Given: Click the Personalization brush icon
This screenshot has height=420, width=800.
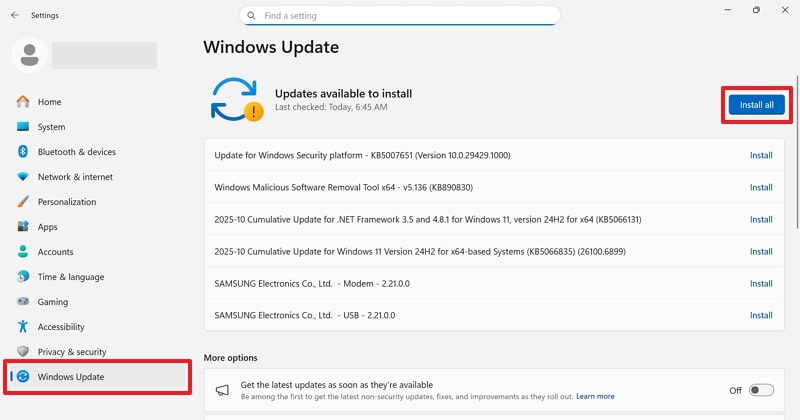Looking at the screenshot, I should click(22, 202).
